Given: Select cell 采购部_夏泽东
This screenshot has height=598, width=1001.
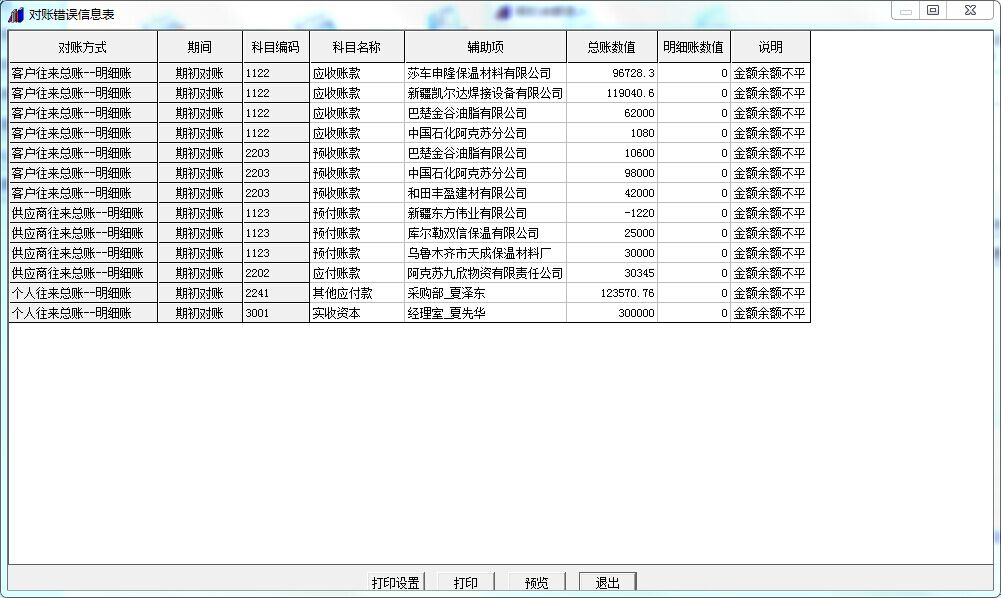Looking at the screenshot, I should [485, 293].
